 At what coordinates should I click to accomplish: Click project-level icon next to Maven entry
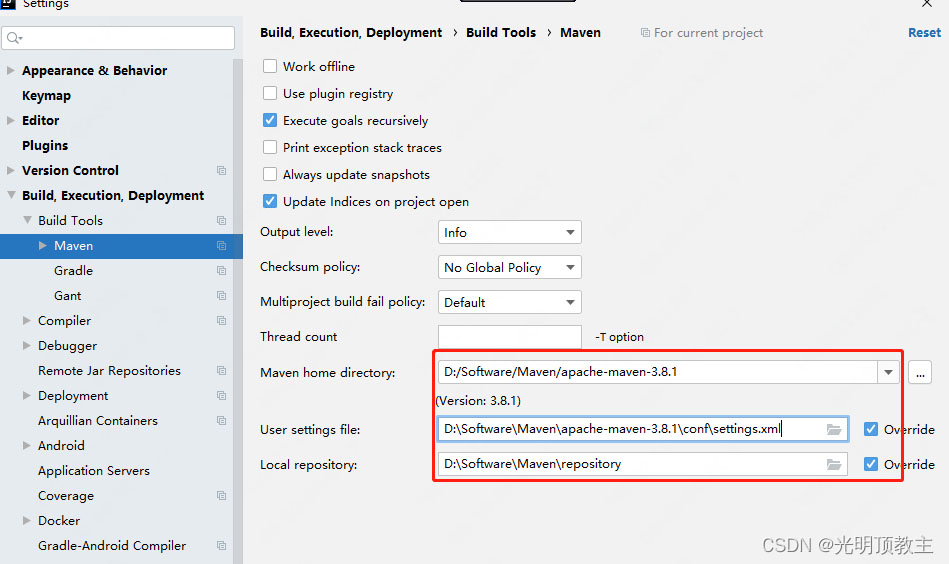point(222,246)
